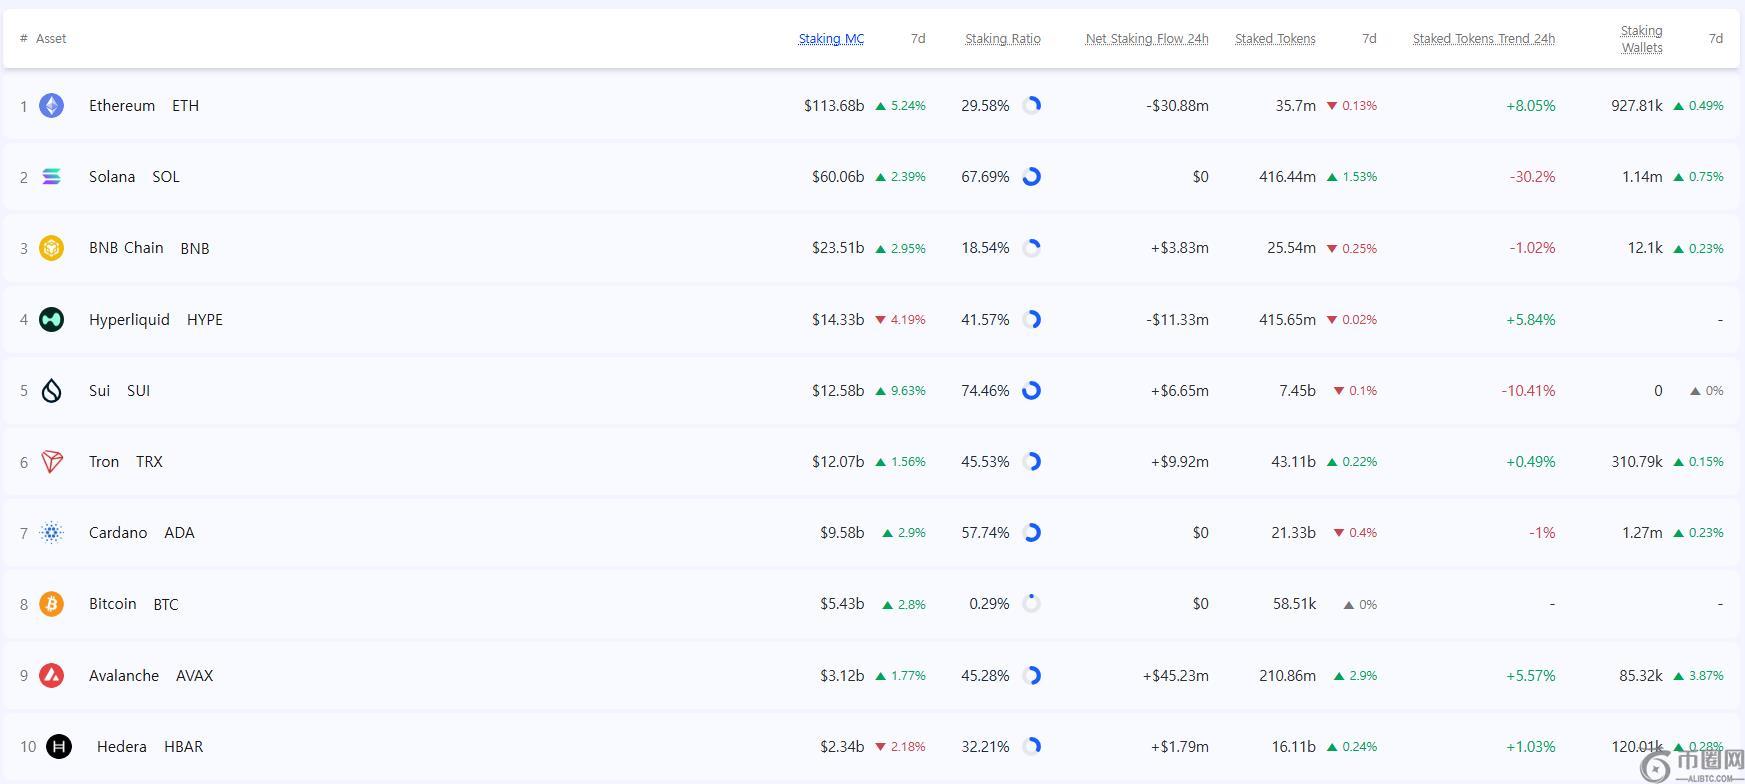Image resolution: width=1745 pixels, height=784 pixels.
Task: Click Solana's $60.06b staking market cap
Action: 838,177
